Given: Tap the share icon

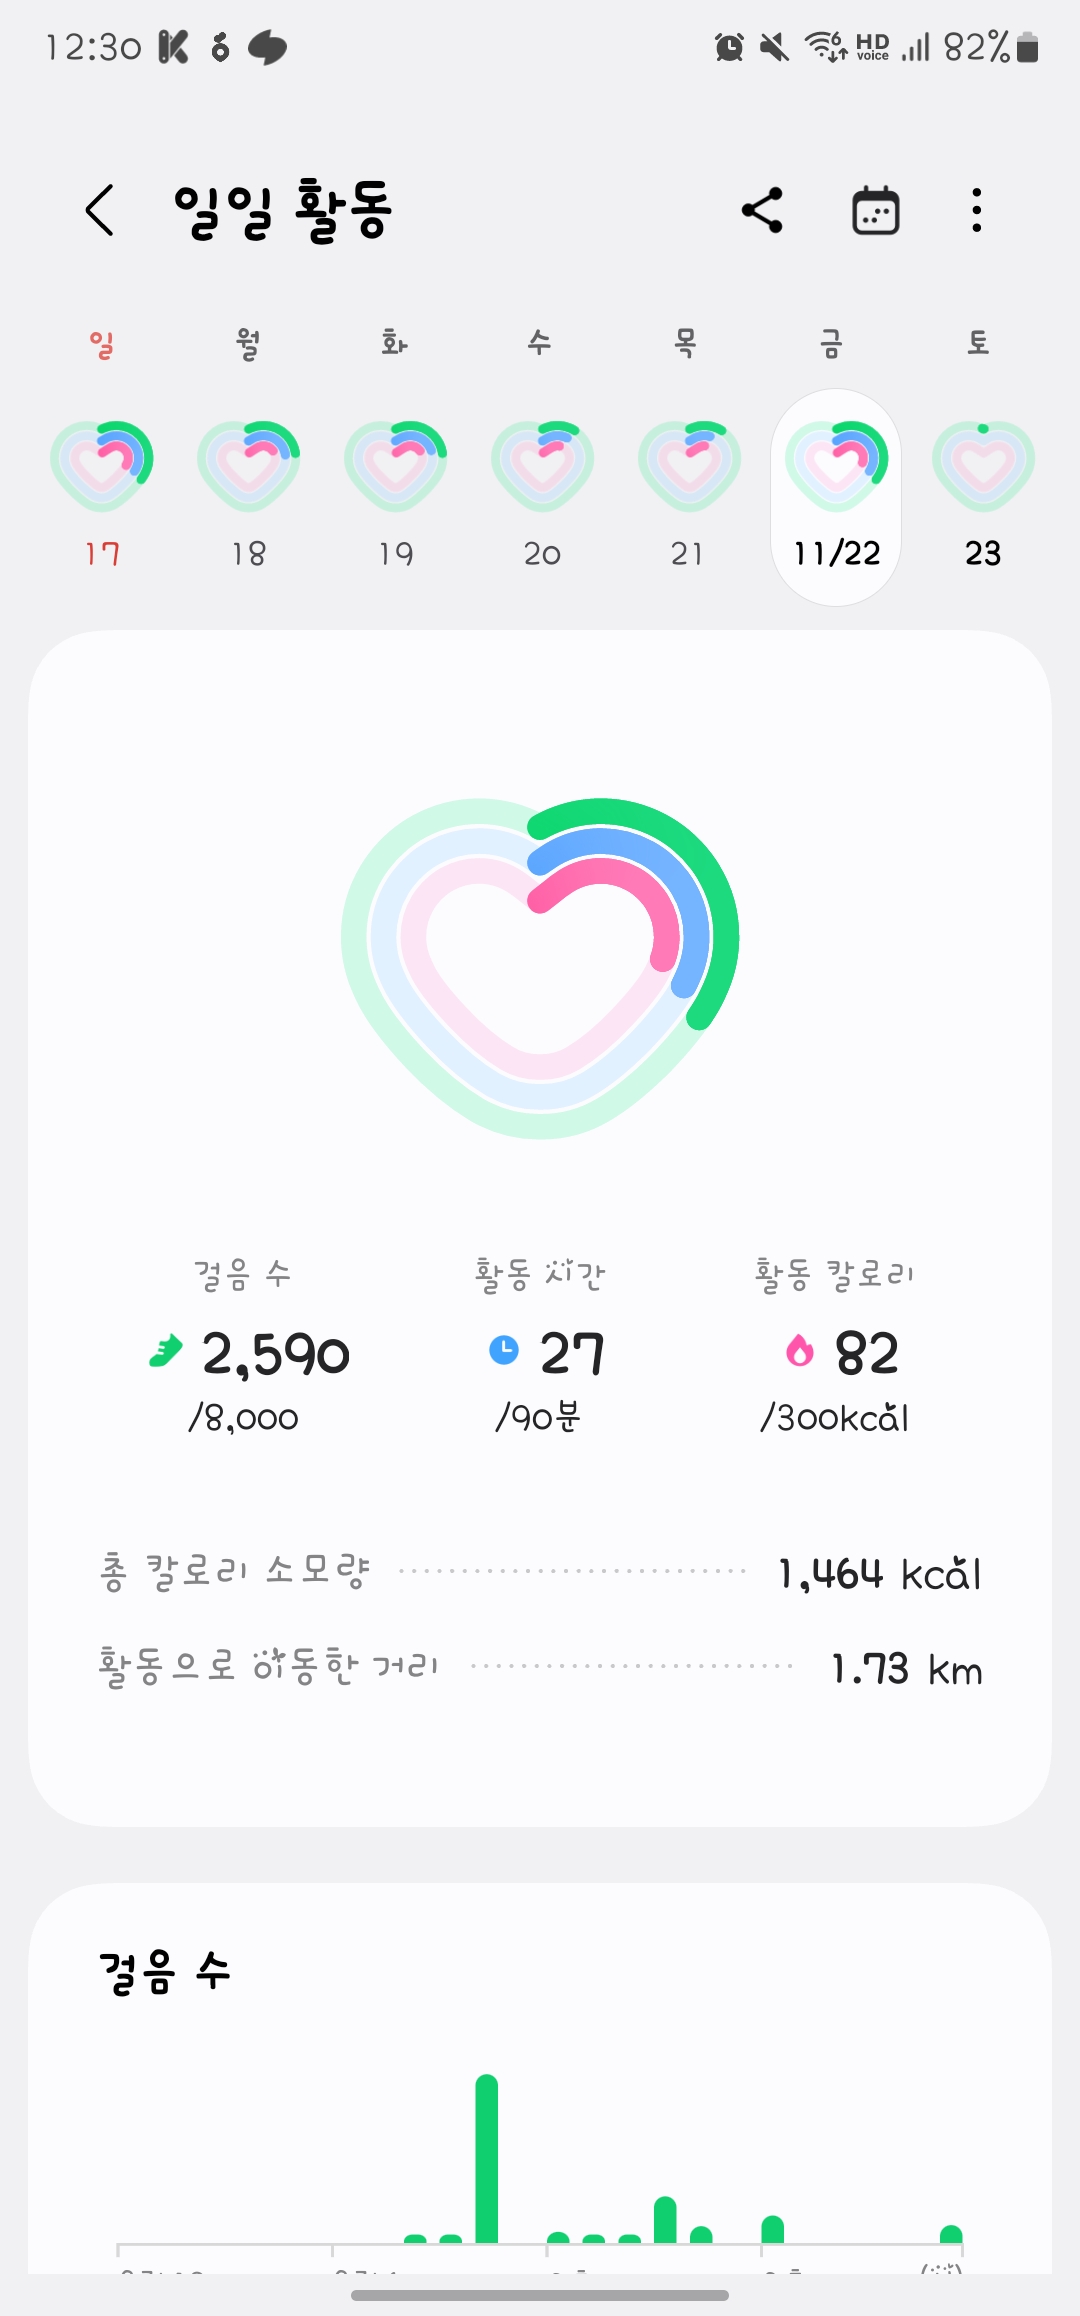Looking at the screenshot, I should [x=762, y=210].
